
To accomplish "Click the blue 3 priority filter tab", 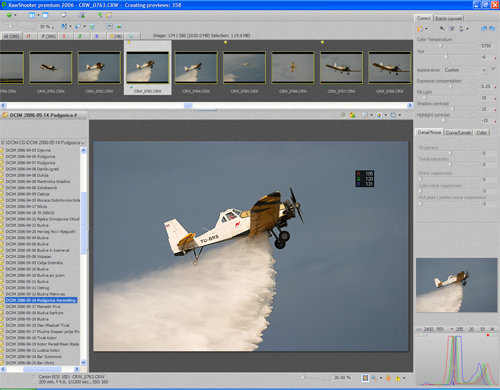I will point(96,36).
